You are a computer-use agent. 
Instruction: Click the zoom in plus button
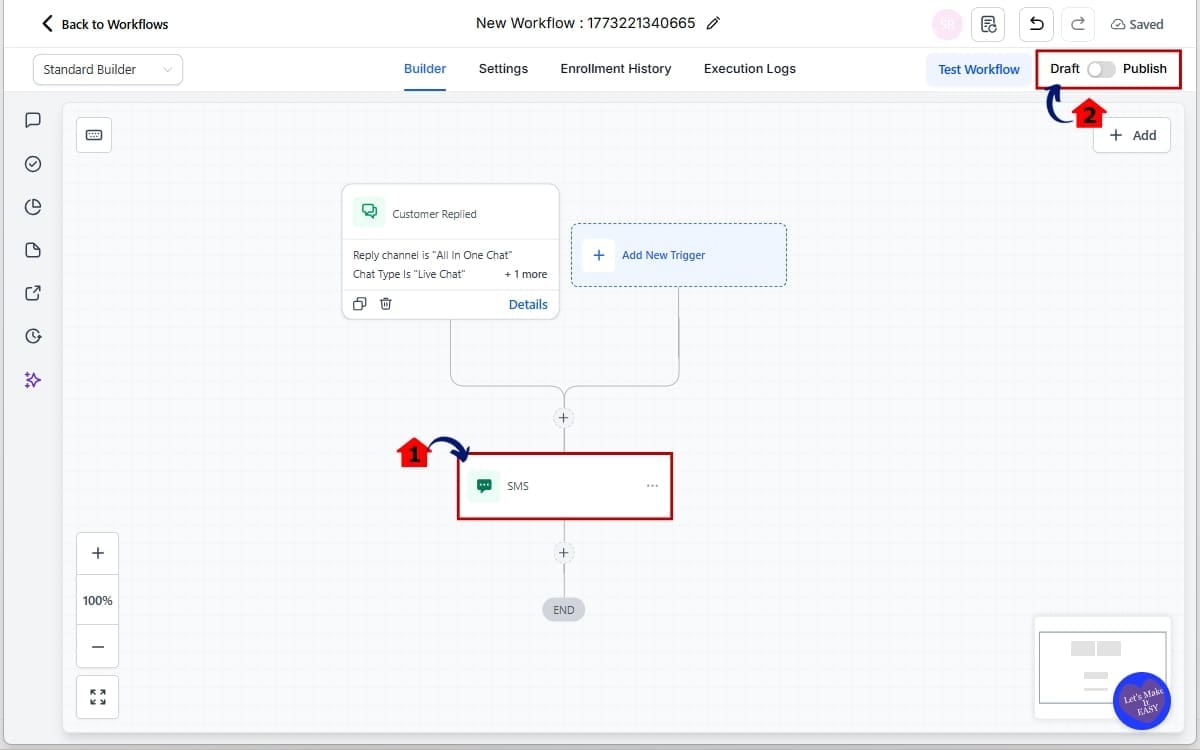tap(98, 553)
